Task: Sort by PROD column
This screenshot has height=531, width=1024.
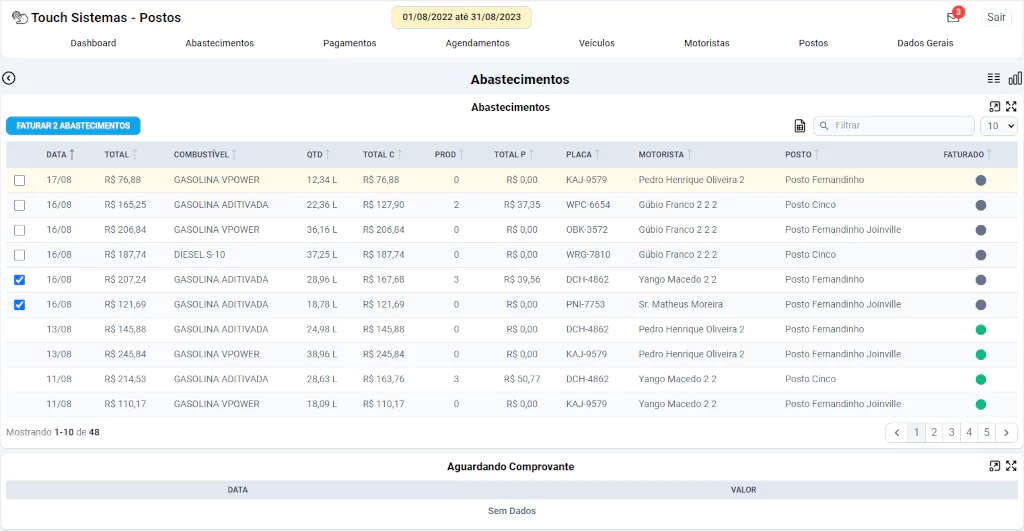Action: point(449,155)
